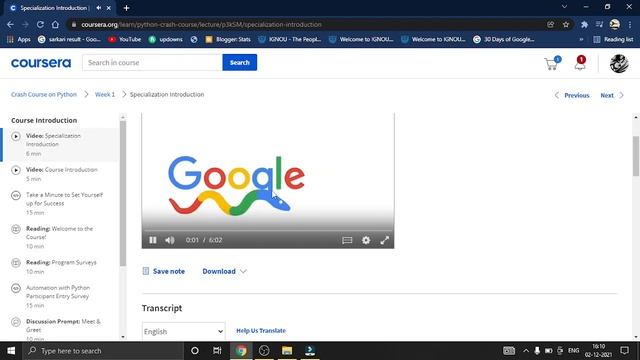This screenshot has height=360, width=640.
Task: Toggle video subtitles captions icon
Action: tap(347, 240)
